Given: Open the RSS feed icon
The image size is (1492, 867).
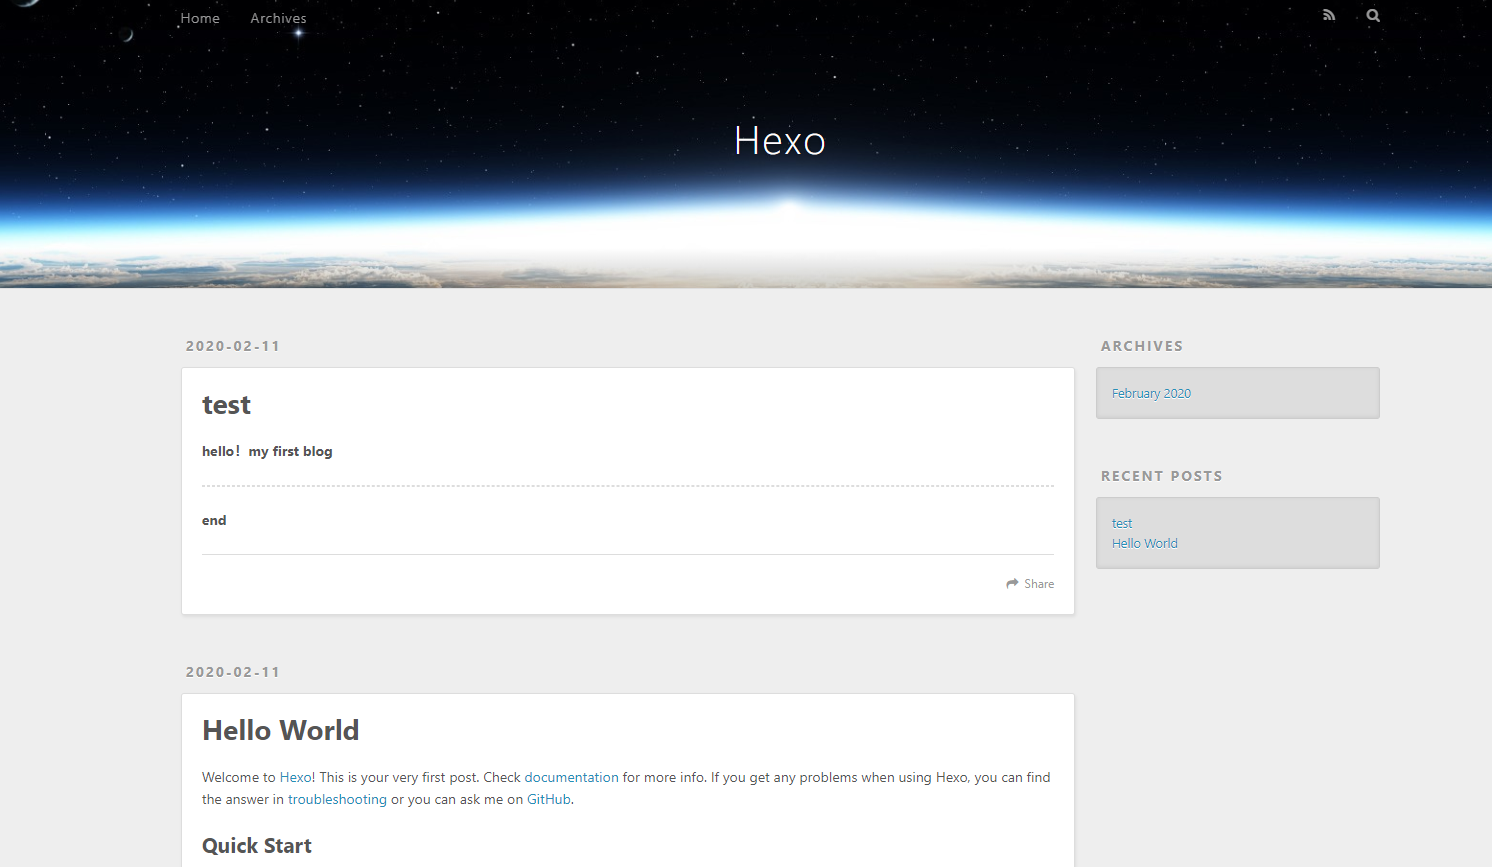Looking at the screenshot, I should point(1329,15).
